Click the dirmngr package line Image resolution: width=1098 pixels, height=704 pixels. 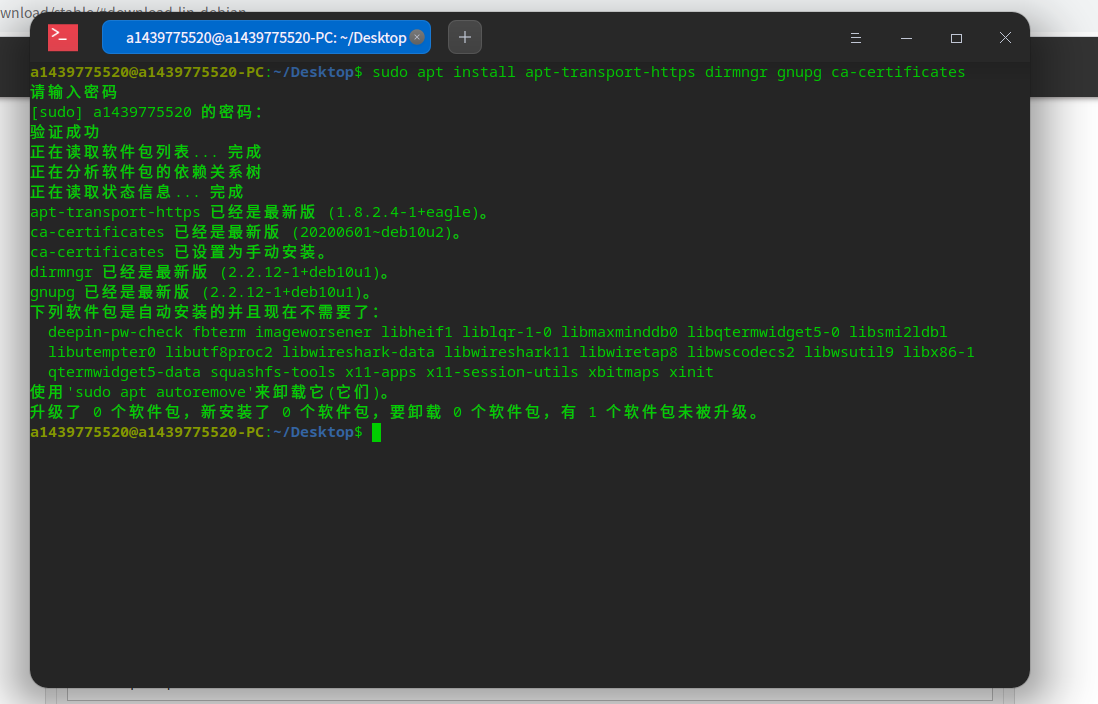pyautogui.click(x=61, y=272)
